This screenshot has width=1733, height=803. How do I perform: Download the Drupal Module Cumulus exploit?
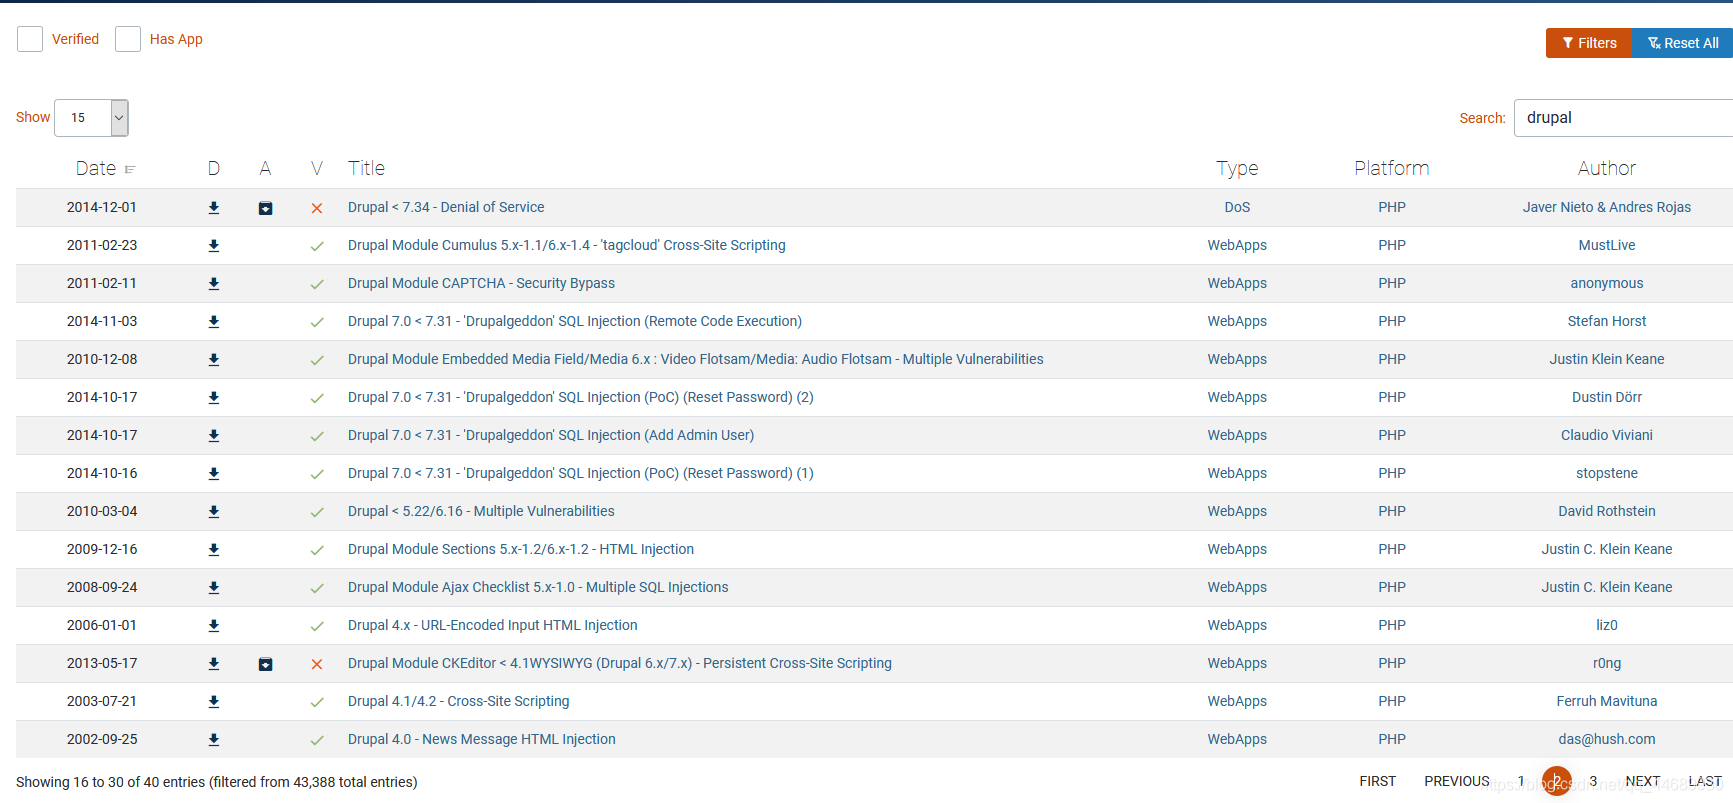(213, 246)
